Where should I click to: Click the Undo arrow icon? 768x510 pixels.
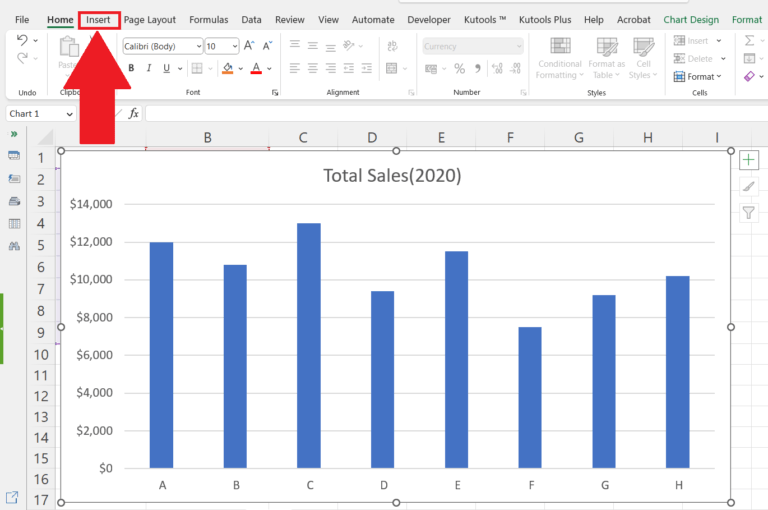pyautogui.click(x=22, y=40)
